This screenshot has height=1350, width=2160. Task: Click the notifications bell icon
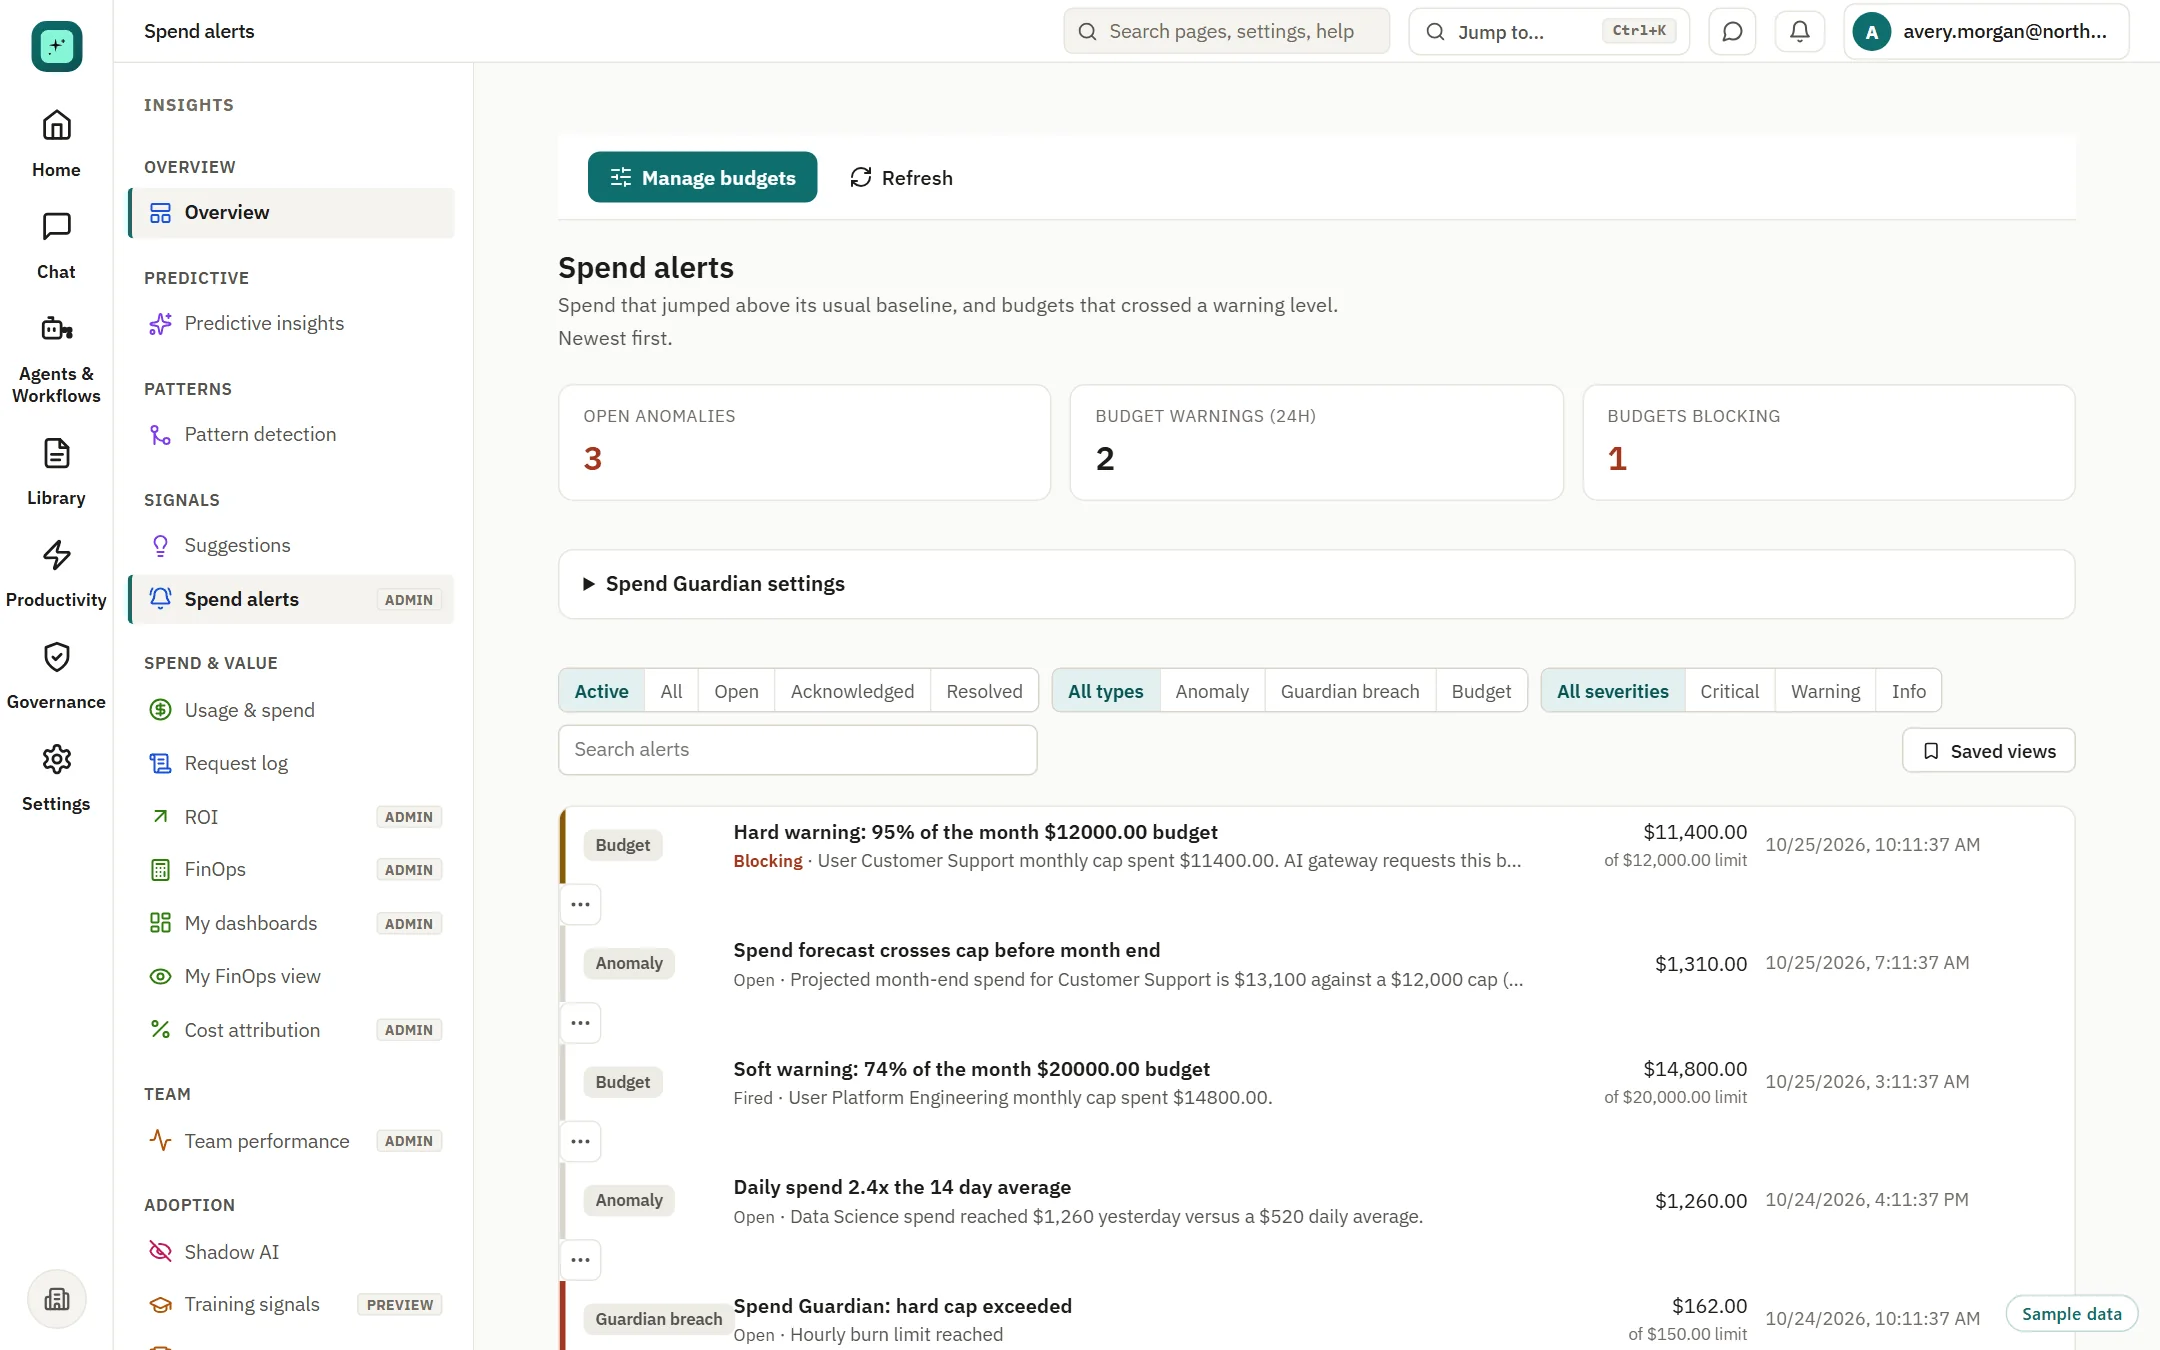(x=1799, y=31)
